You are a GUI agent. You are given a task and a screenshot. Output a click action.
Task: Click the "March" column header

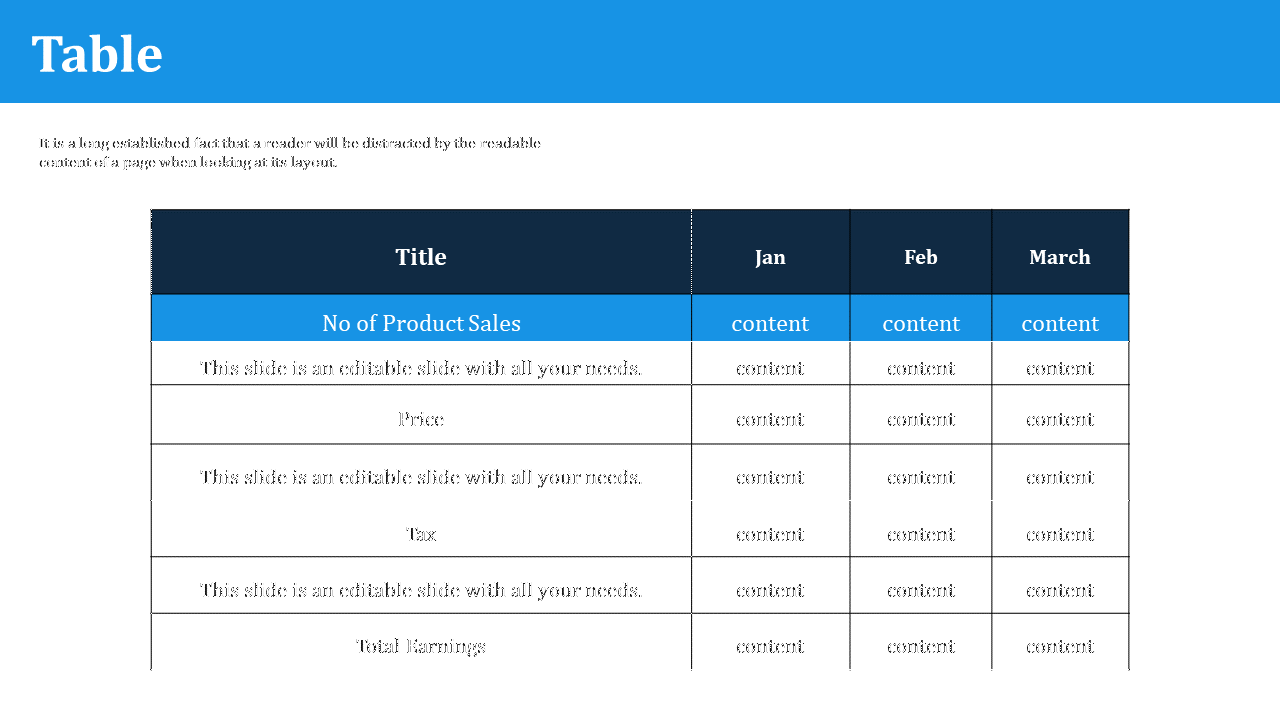click(x=1060, y=257)
